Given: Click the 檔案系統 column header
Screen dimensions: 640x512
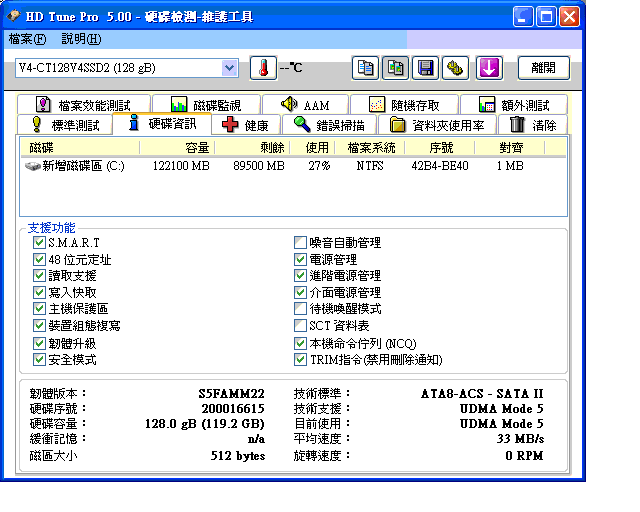Looking at the screenshot, I should click(x=370, y=147).
